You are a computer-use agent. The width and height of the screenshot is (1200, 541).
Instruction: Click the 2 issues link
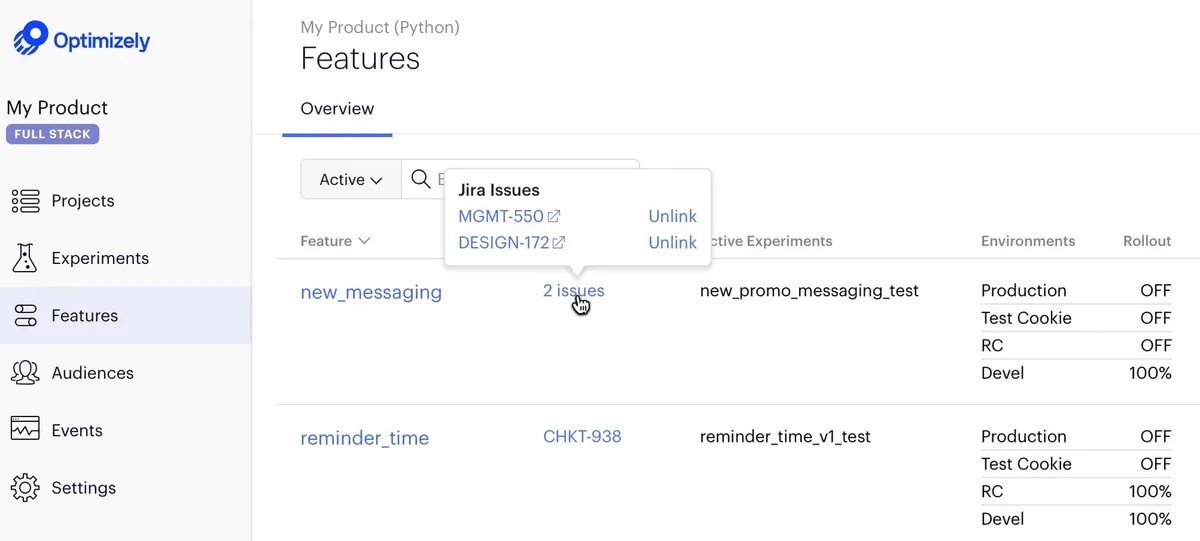tap(574, 291)
